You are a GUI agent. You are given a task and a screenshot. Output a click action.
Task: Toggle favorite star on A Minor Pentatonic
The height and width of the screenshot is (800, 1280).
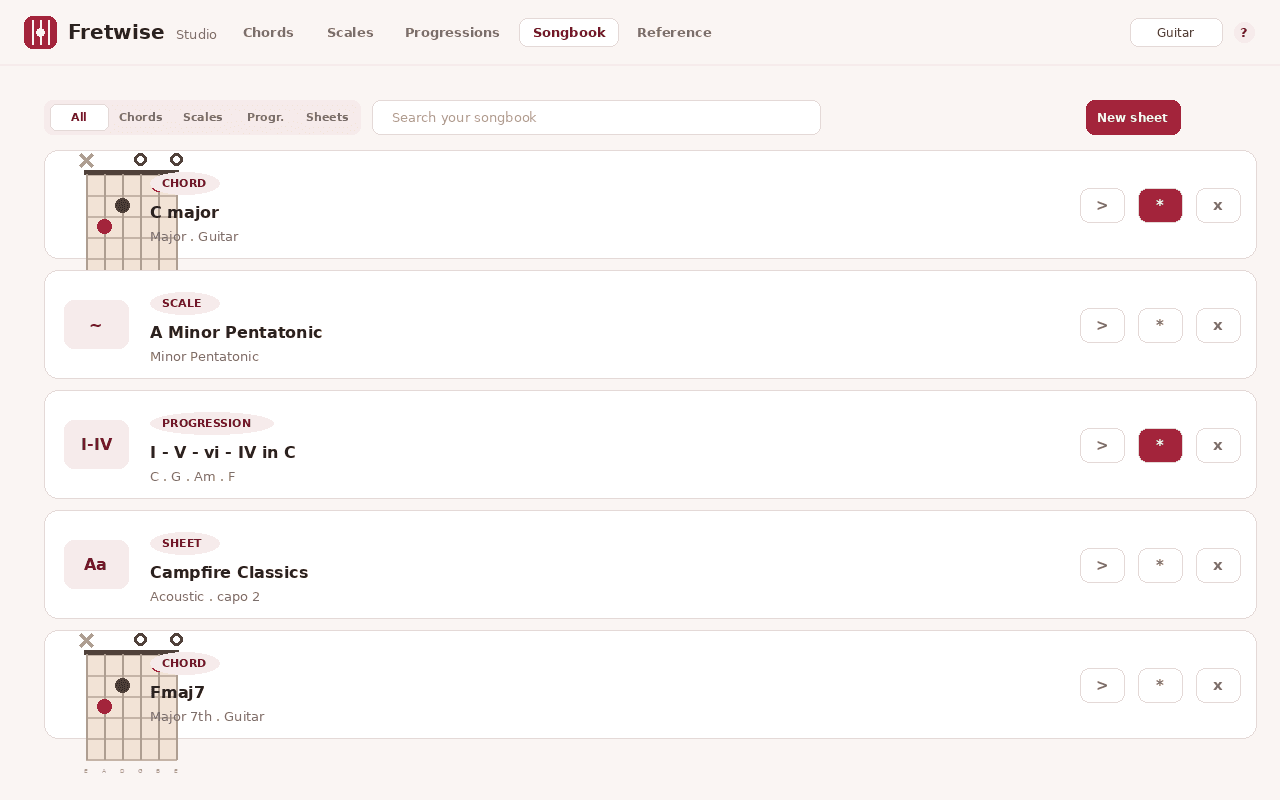pyautogui.click(x=1160, y=325)
